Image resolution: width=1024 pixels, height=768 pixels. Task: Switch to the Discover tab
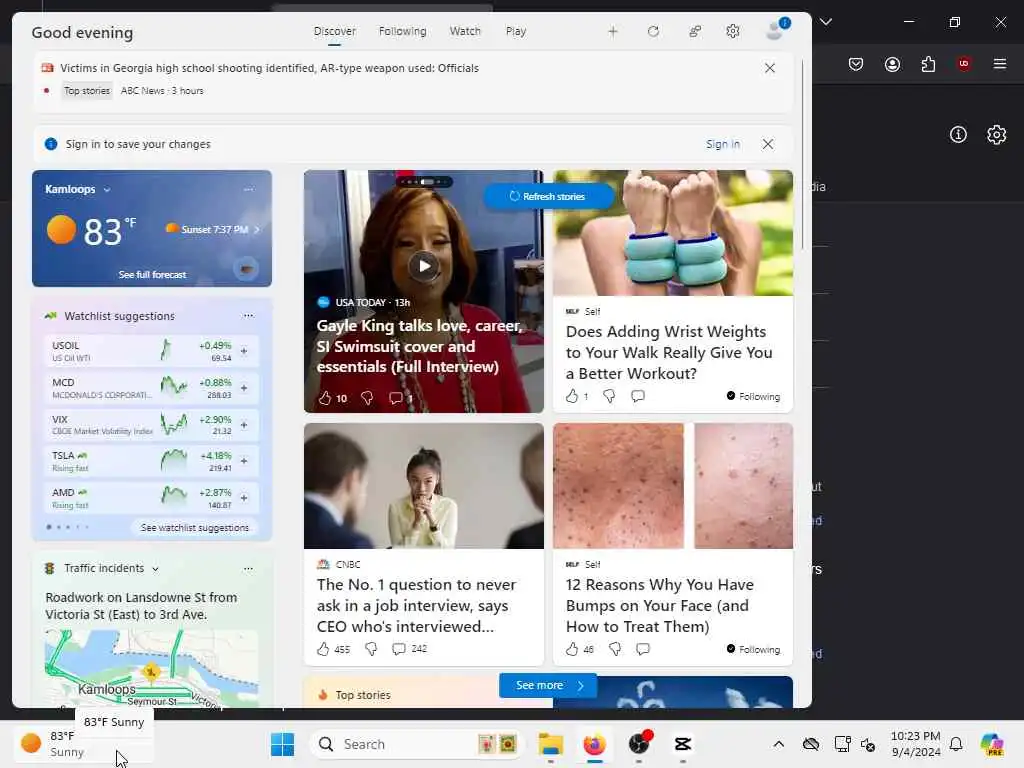334,31
